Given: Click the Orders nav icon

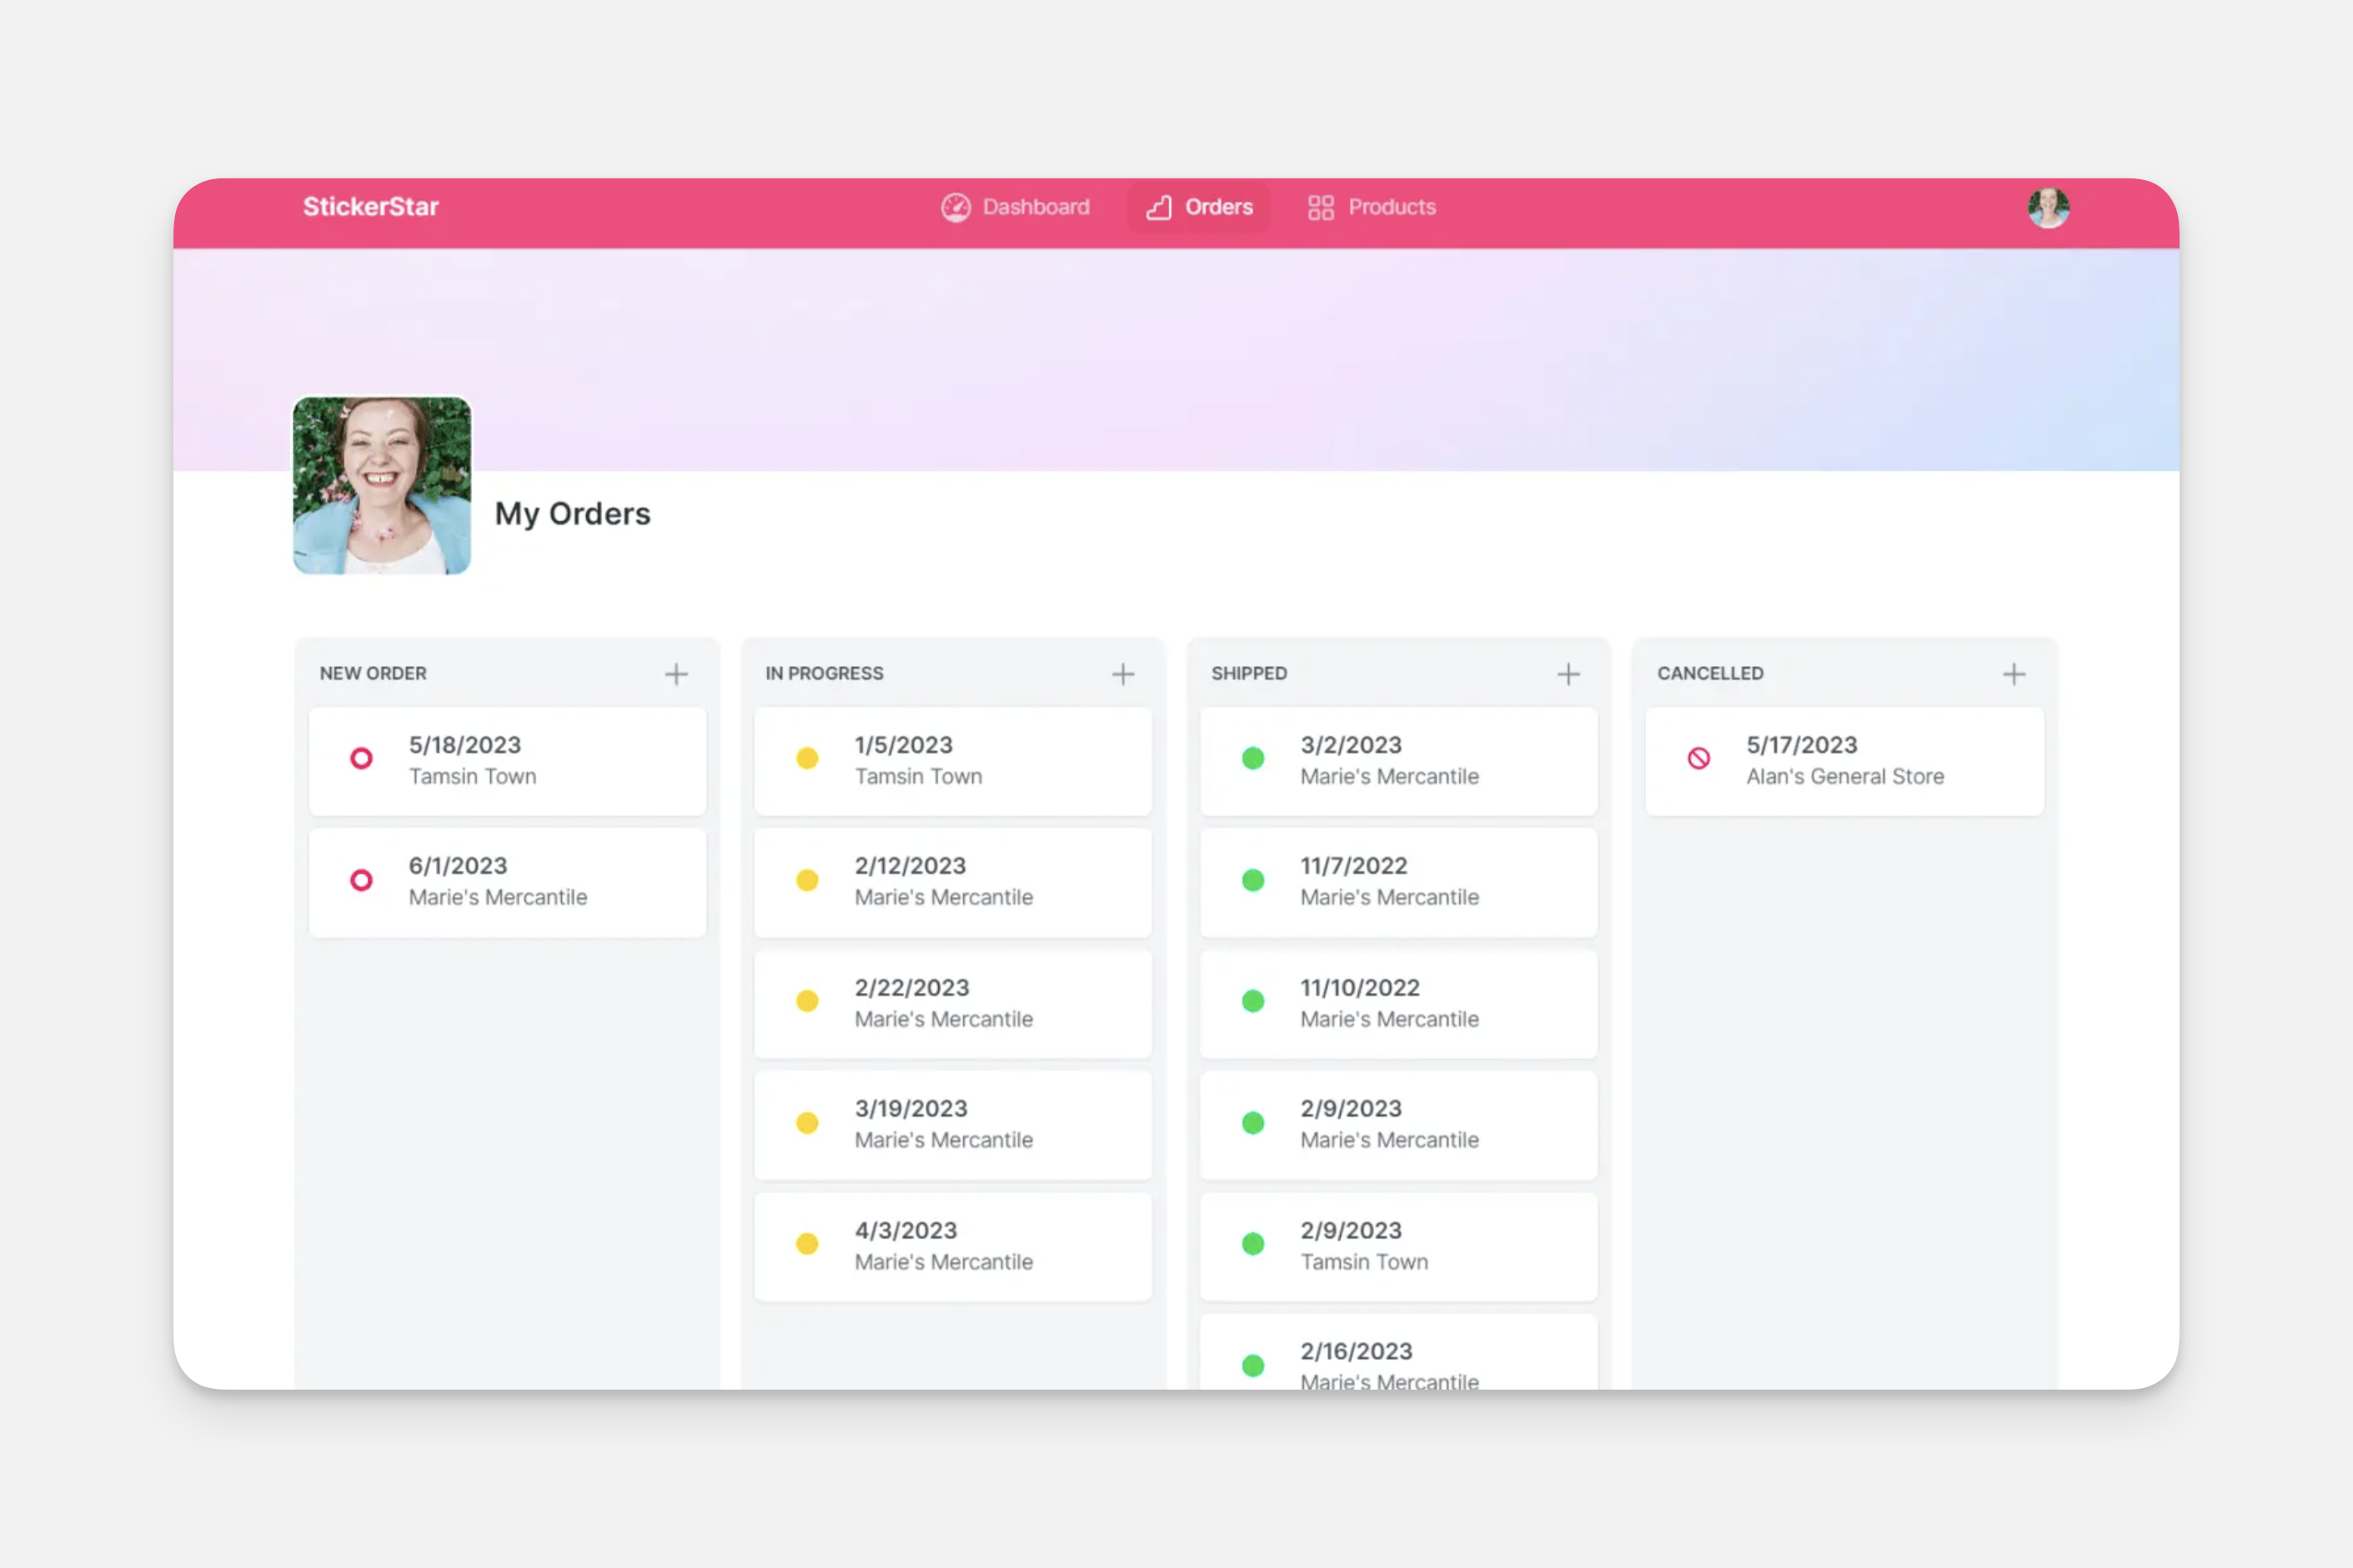Looking at the screenshot, I should pyautogui.click(x=1158, y=207).
